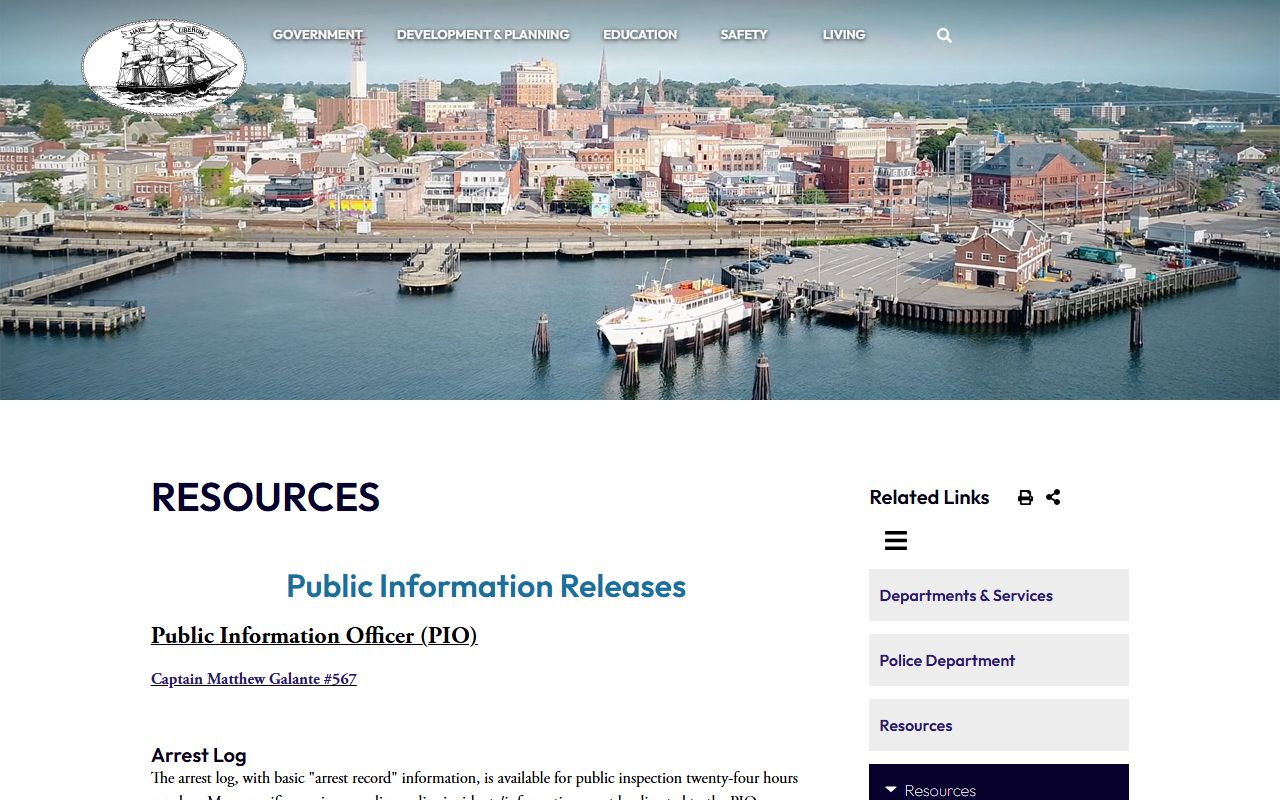Open the Government menu
Screen dimensions: 1280x800
coord(317,34)
